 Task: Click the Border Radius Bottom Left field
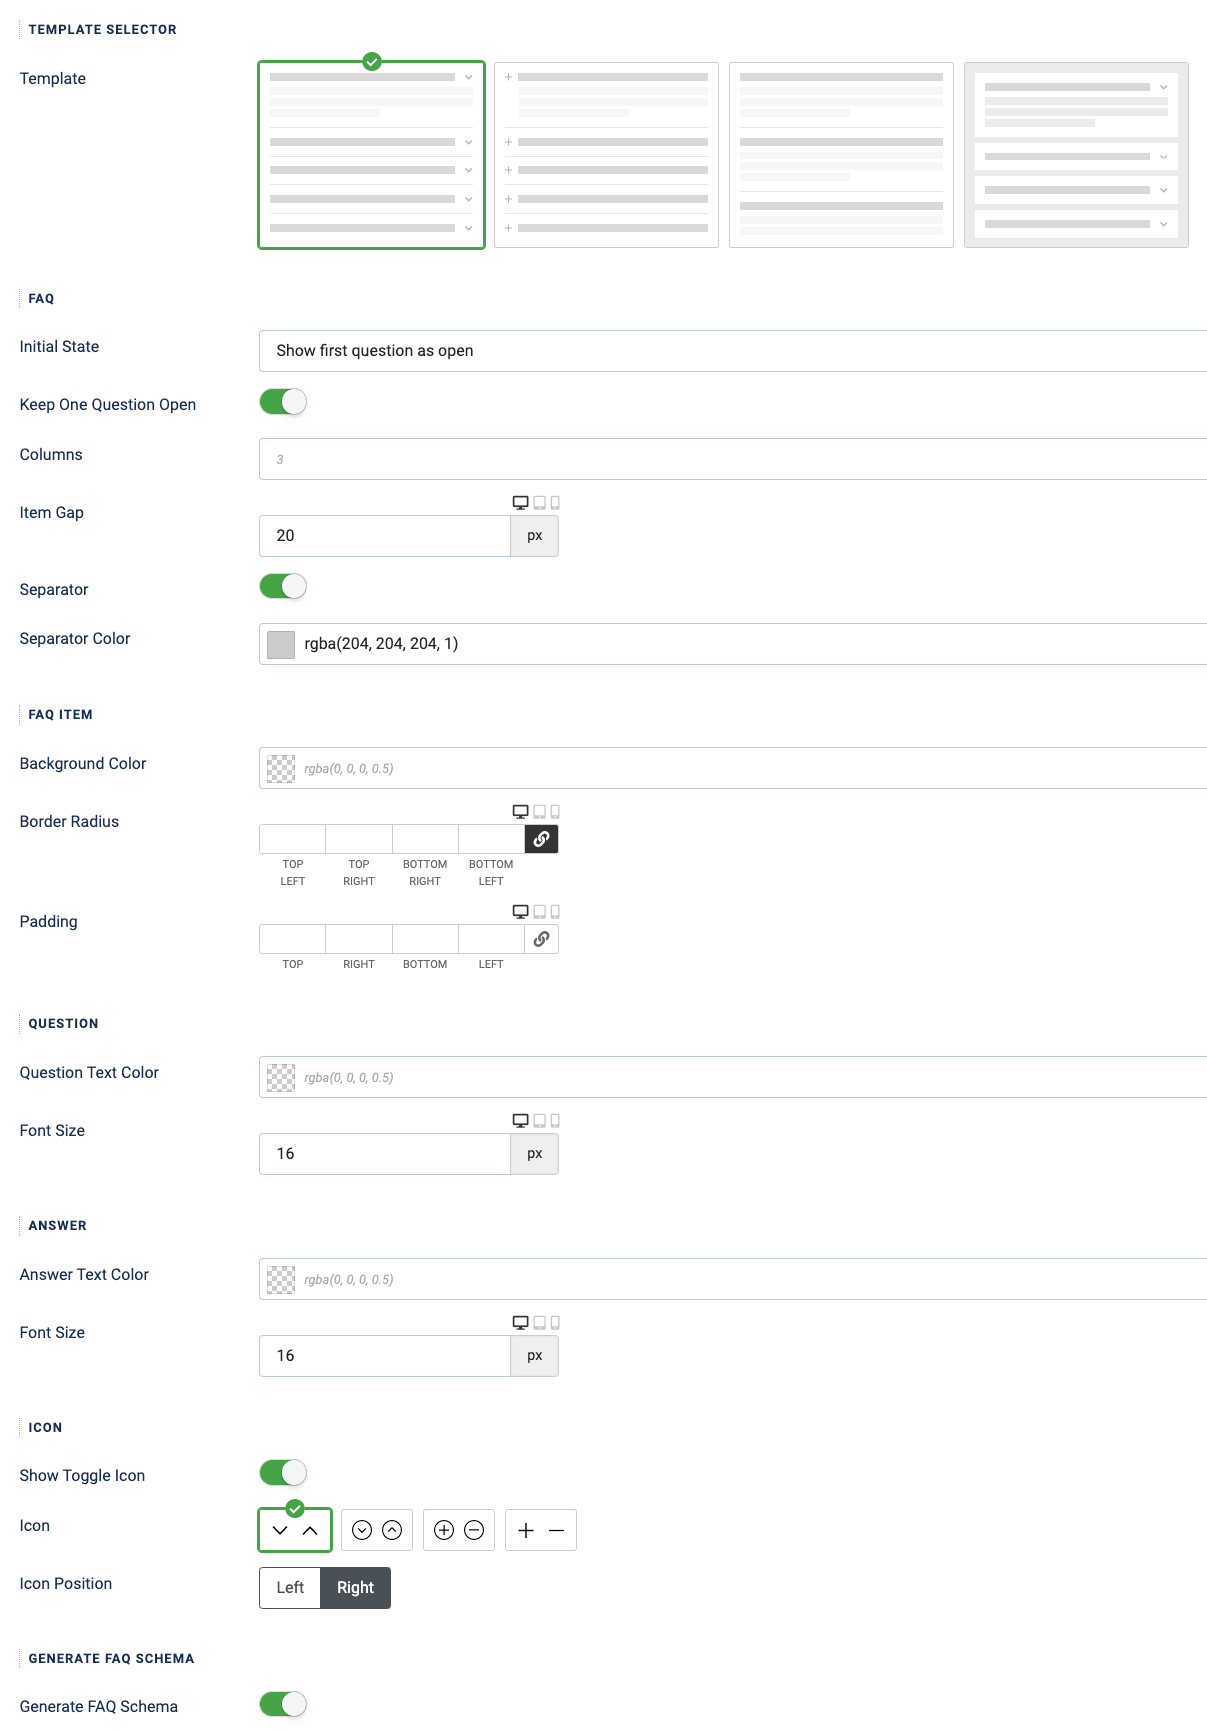pos(491,839)
